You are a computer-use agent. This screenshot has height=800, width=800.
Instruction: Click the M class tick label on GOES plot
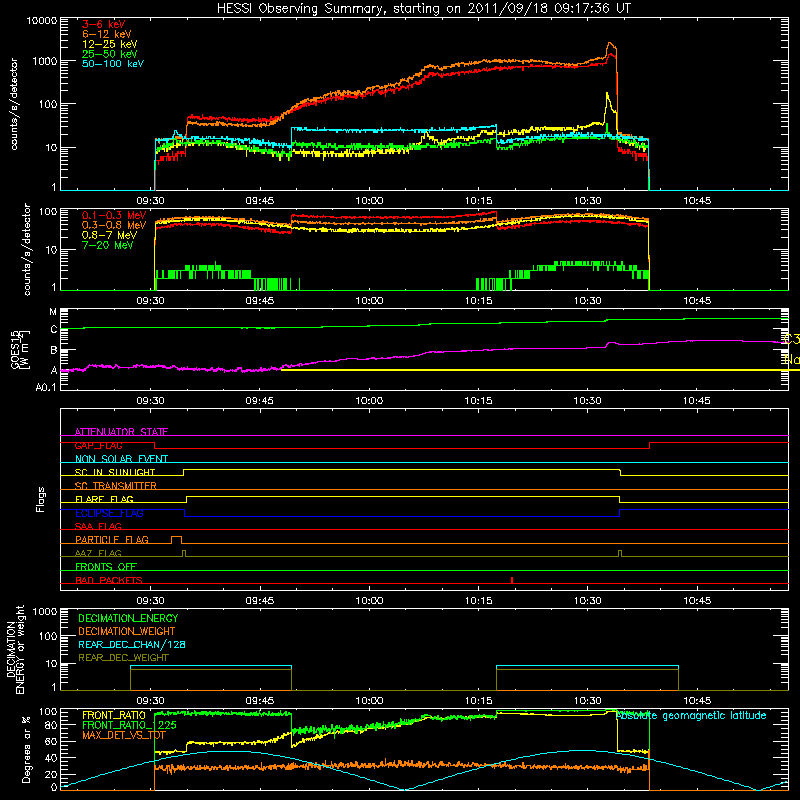coord(53,312)
